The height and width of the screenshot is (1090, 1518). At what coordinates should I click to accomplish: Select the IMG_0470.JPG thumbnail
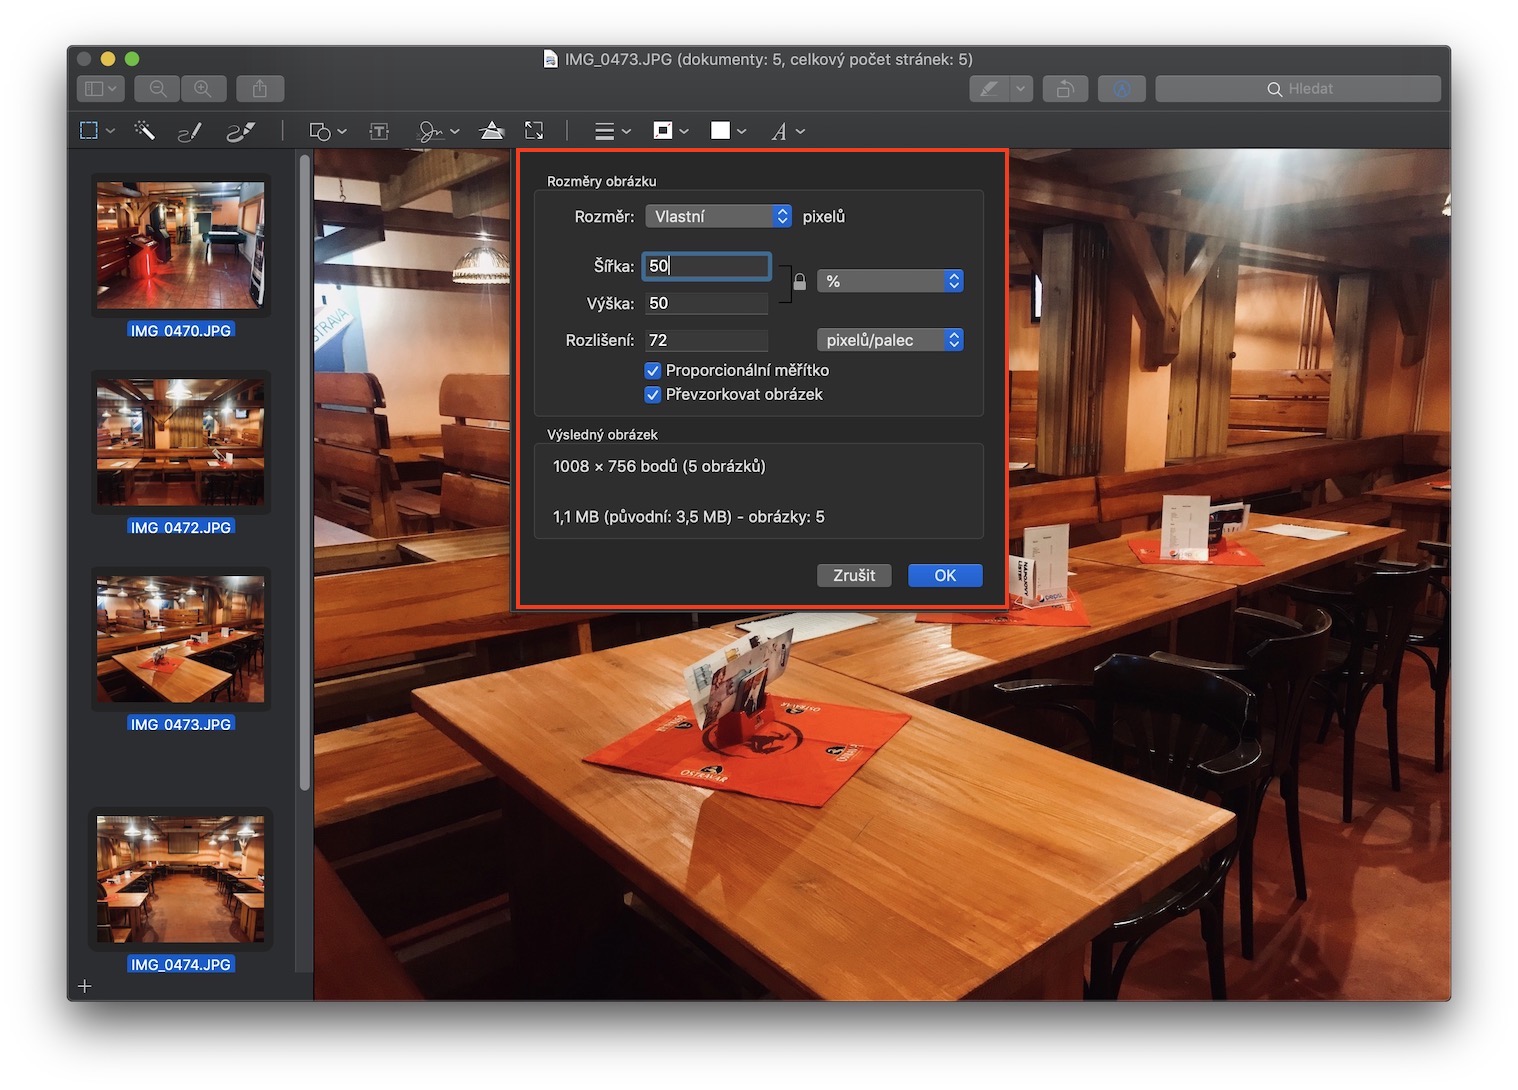[x=181, y=246]
